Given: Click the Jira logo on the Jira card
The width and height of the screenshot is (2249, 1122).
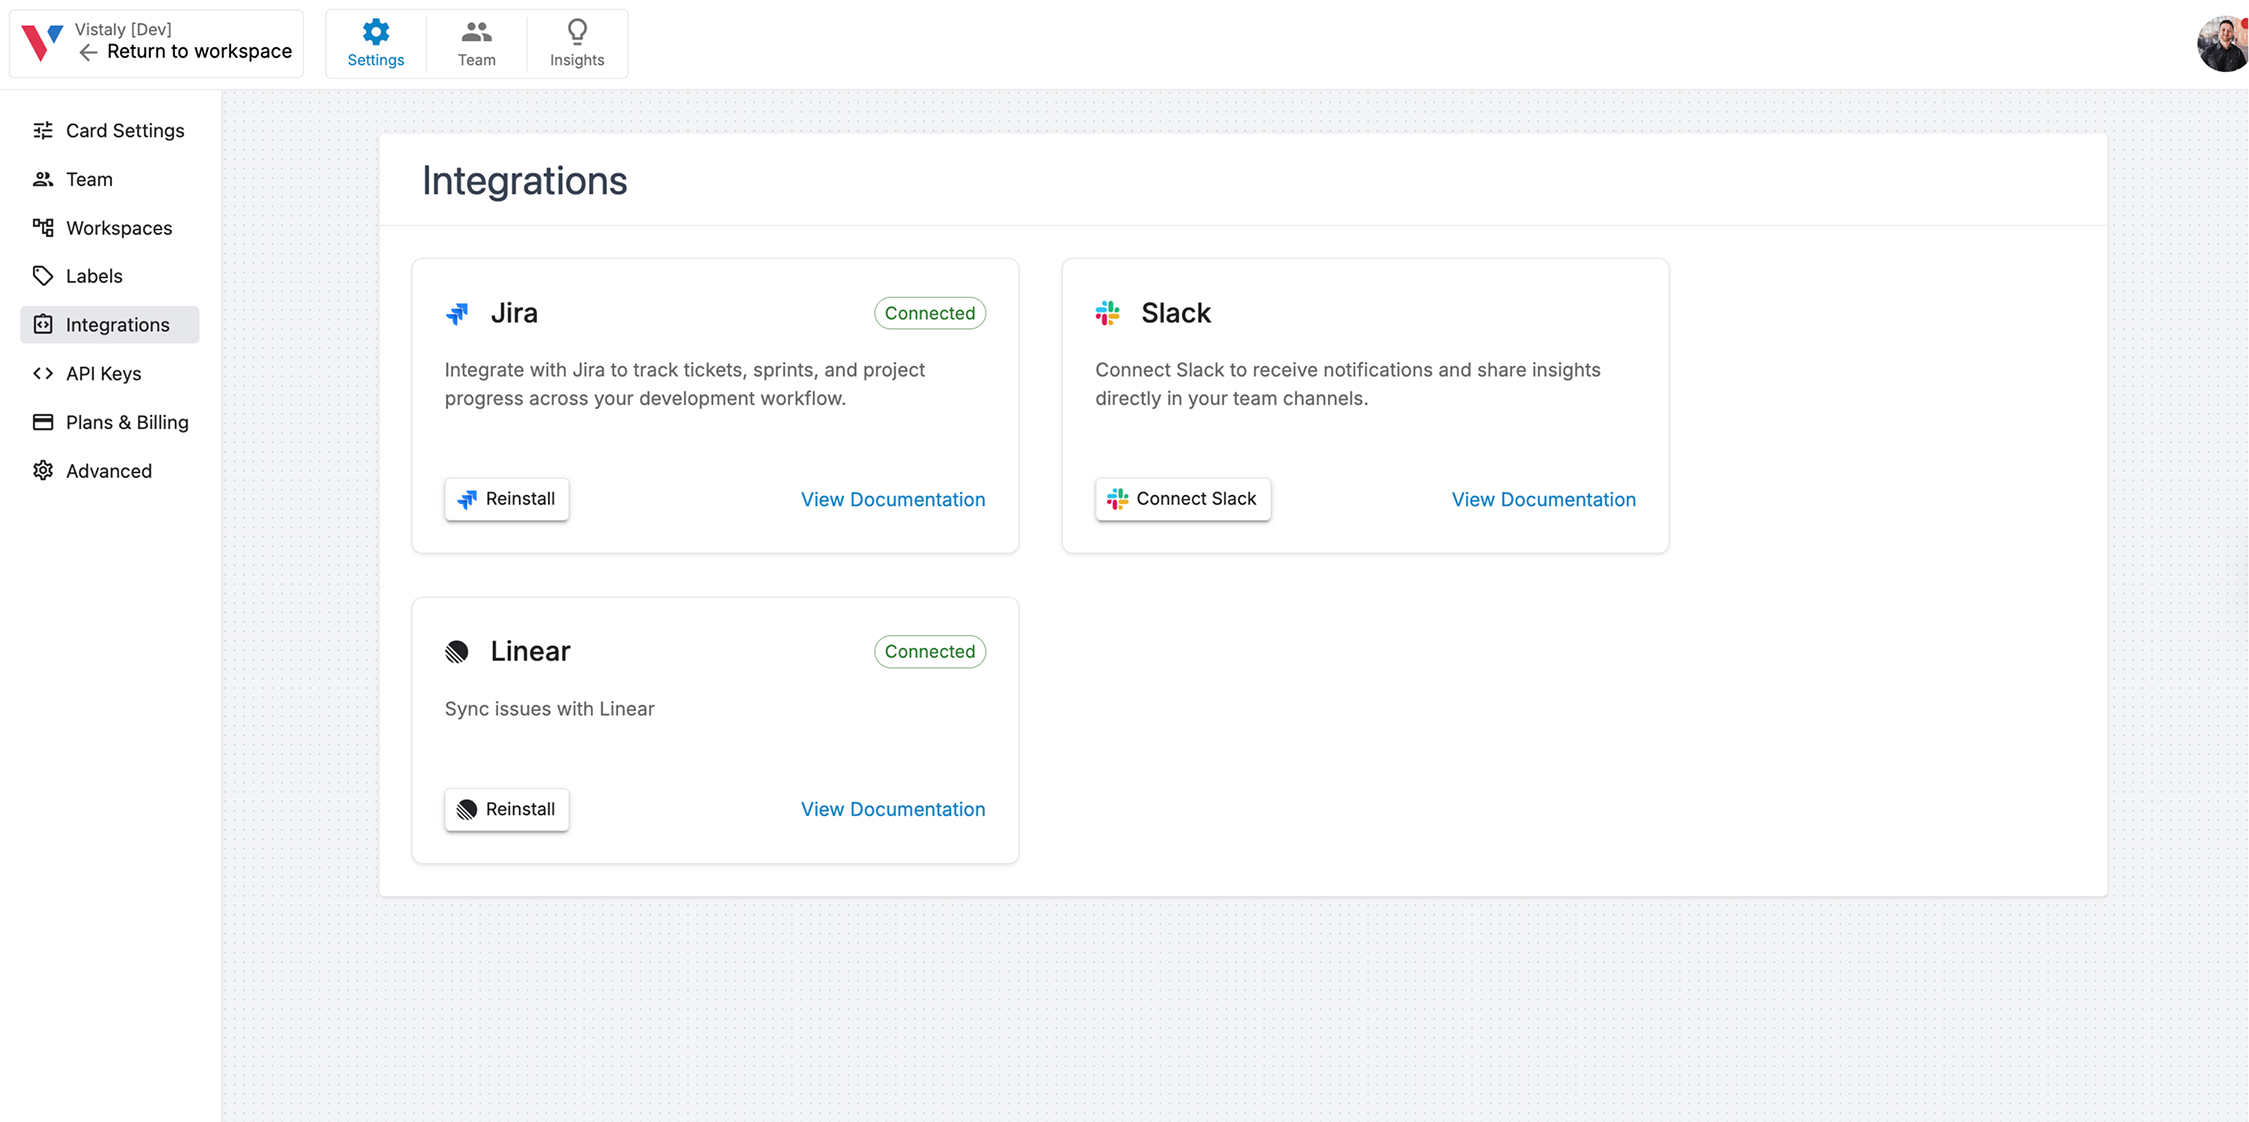Looking at the screenshot, I should point(458,313).
